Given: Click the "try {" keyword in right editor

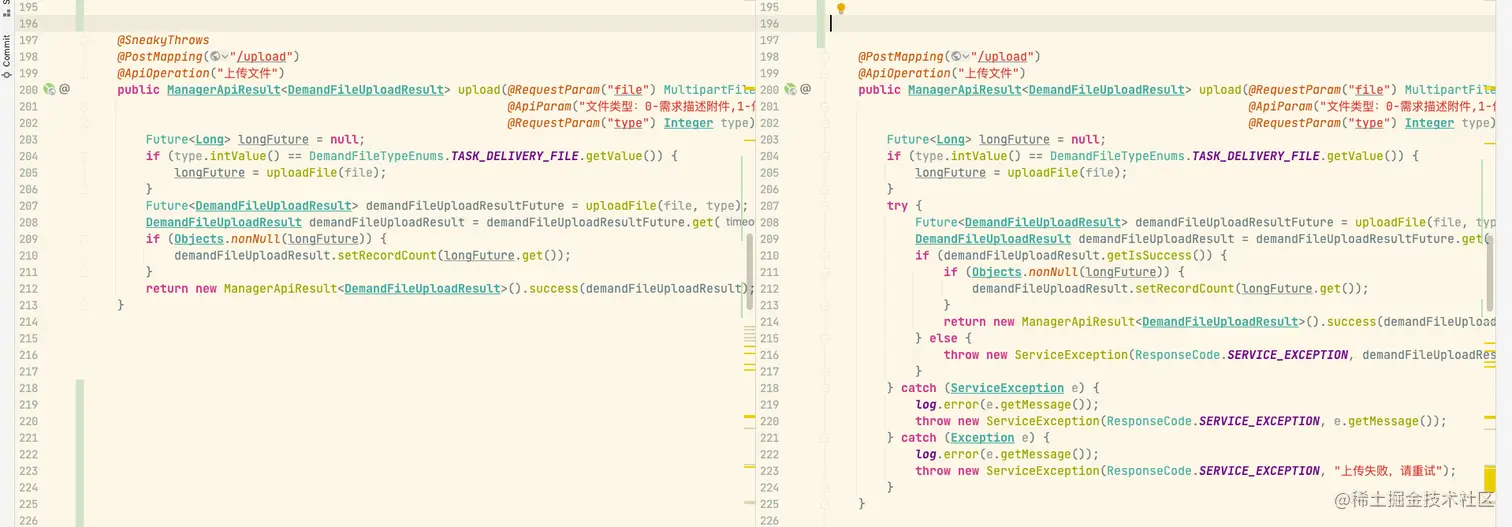Looking at the screenshot, I should click(x=904, y=206).
